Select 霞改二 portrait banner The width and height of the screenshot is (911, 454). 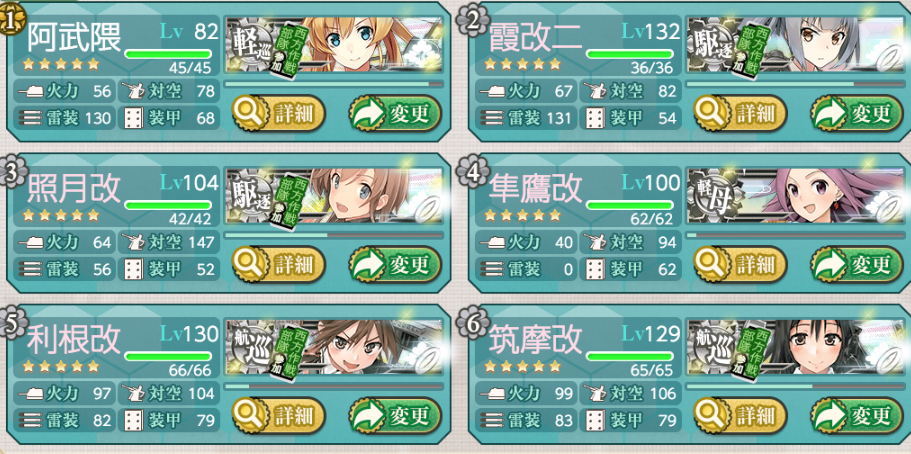tap(794, 45)
